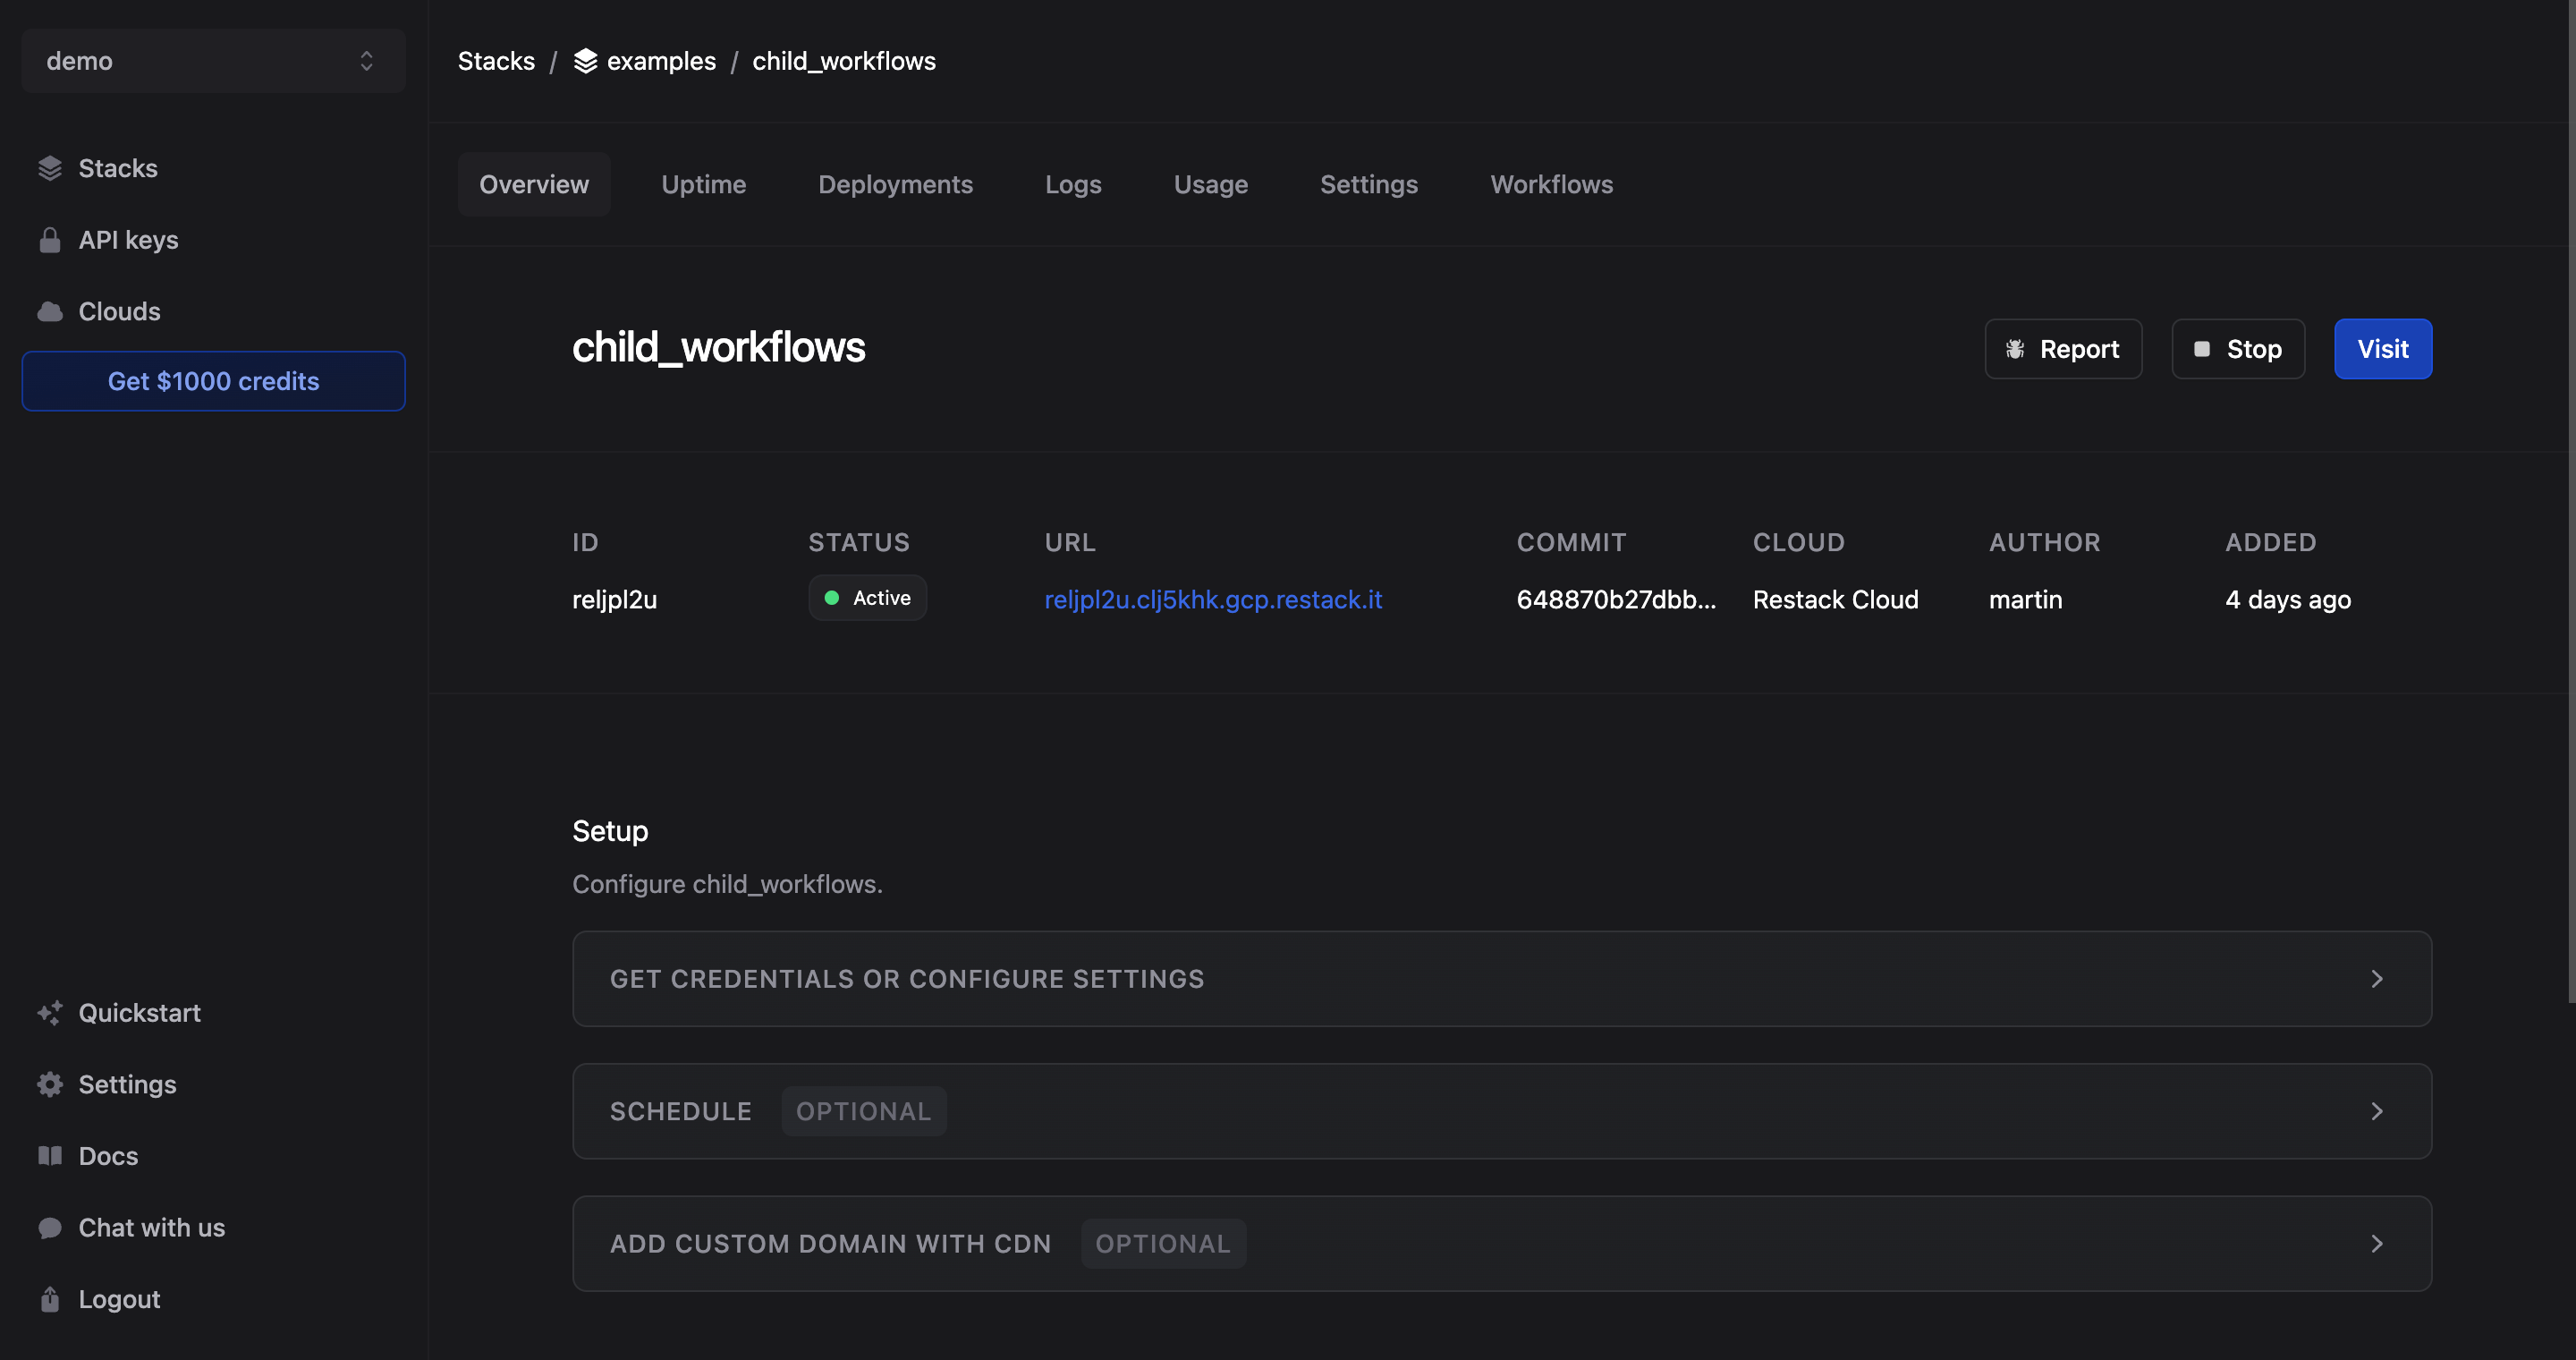This screenshot has width=2576, height=1360.
Task: Open Docs via book icon
Action: pyautogui.click(x=50, y=1156)
